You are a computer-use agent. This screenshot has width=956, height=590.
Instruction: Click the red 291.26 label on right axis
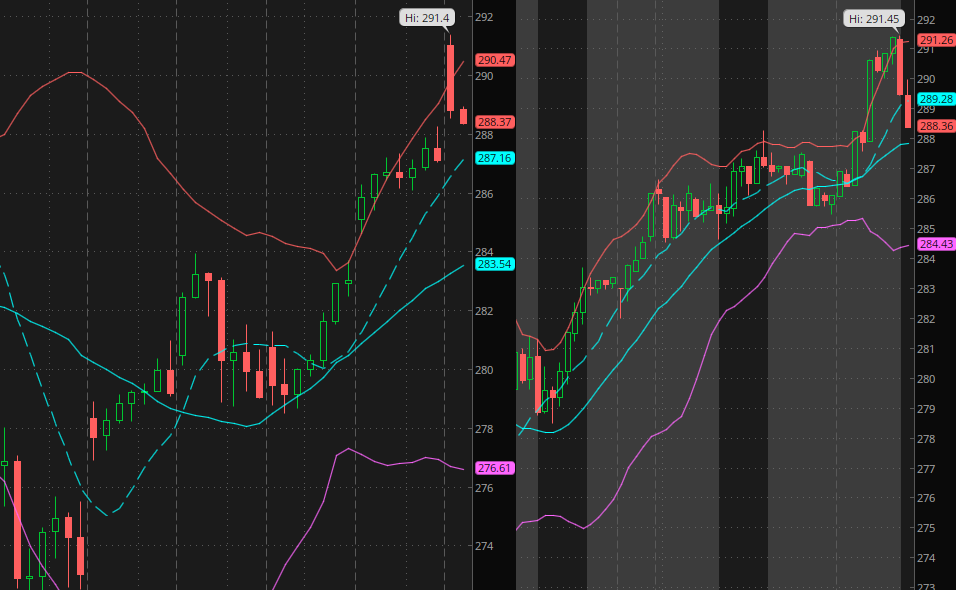coord(936,40)
